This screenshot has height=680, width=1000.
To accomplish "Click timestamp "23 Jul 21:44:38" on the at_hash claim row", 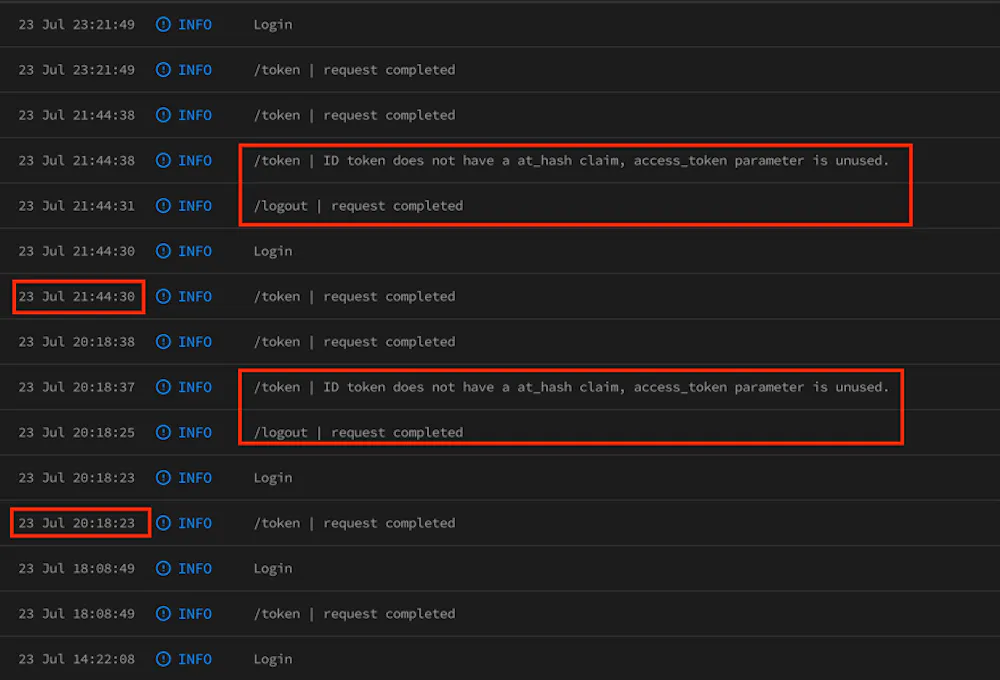I will click(77, 160).
